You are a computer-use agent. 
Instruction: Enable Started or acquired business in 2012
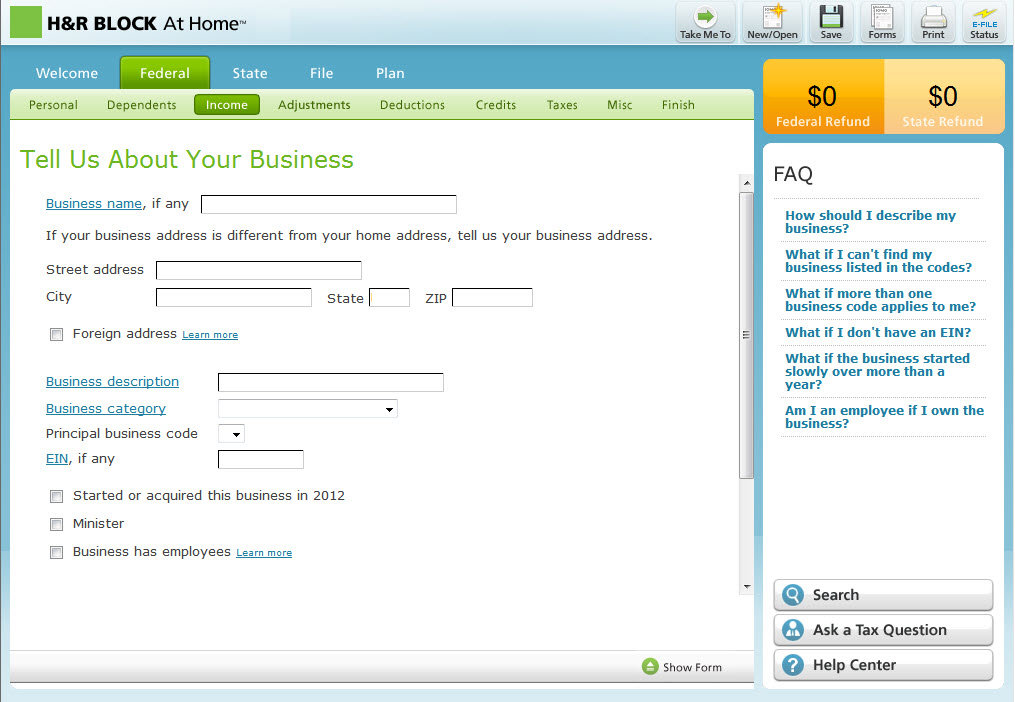click(x=57, y=496)
